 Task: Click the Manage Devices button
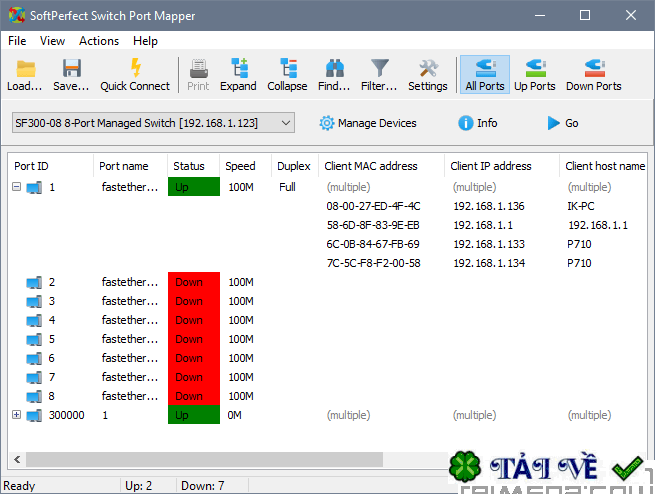click(368, 123)
